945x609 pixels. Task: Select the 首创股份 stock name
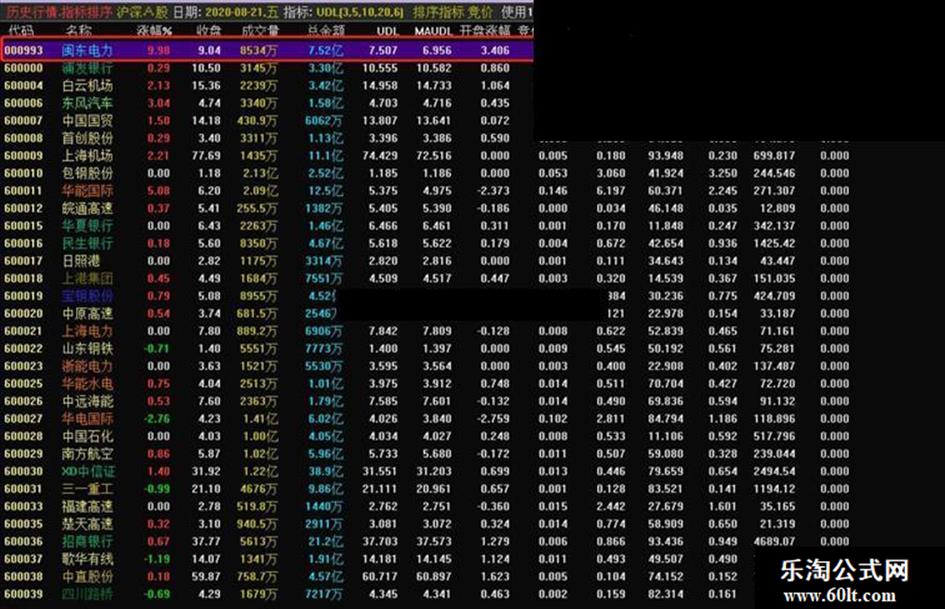pyautogui.click(x=87, y=138)
